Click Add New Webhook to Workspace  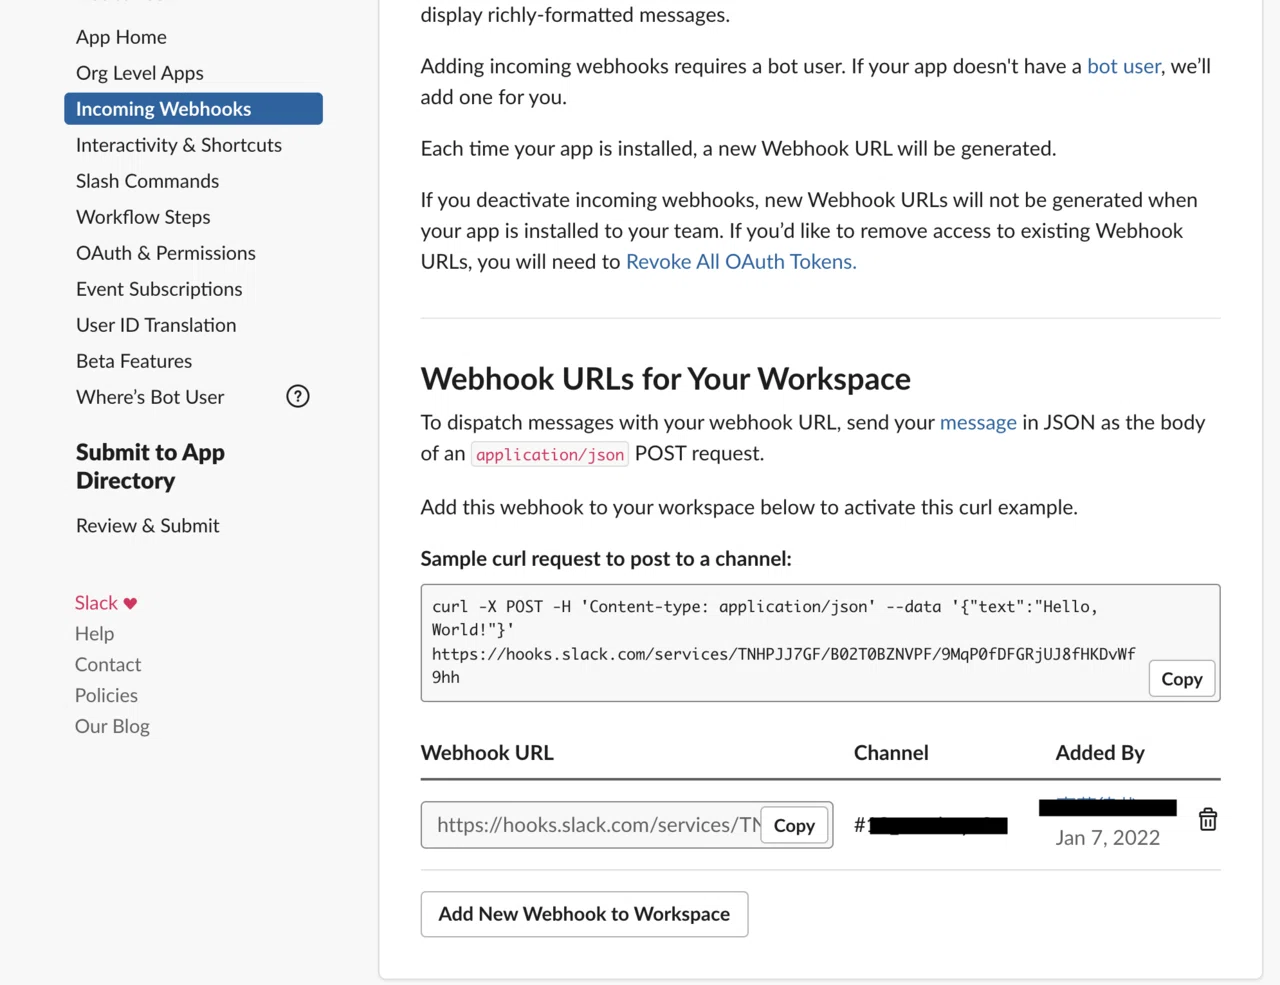(x=584, y=914)
